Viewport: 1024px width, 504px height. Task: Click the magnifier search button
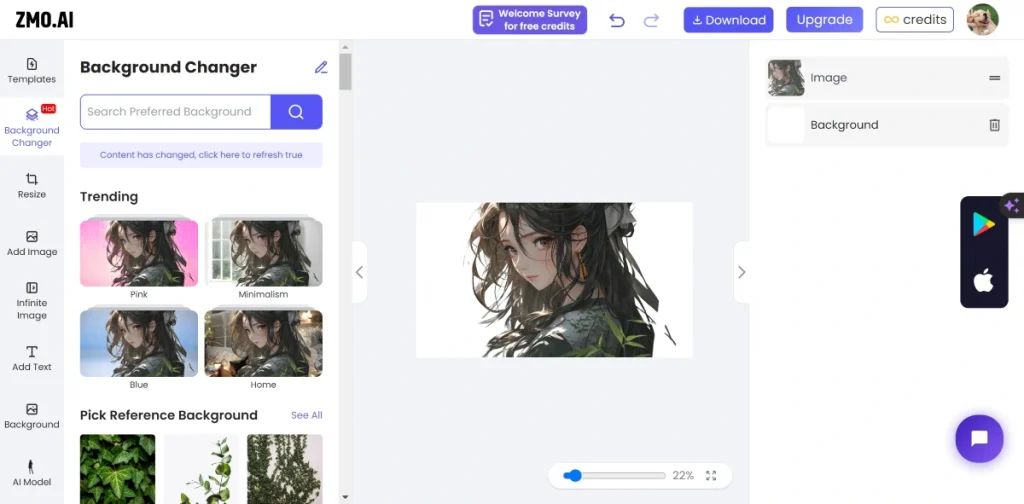[x=296, y=112]
